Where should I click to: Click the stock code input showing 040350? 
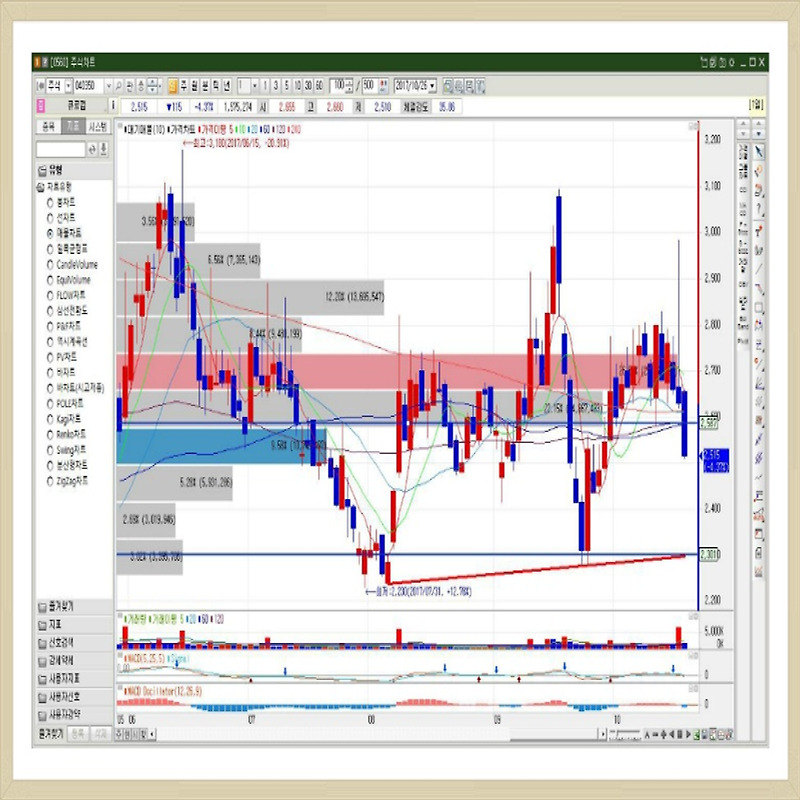(x=89, y=86)
